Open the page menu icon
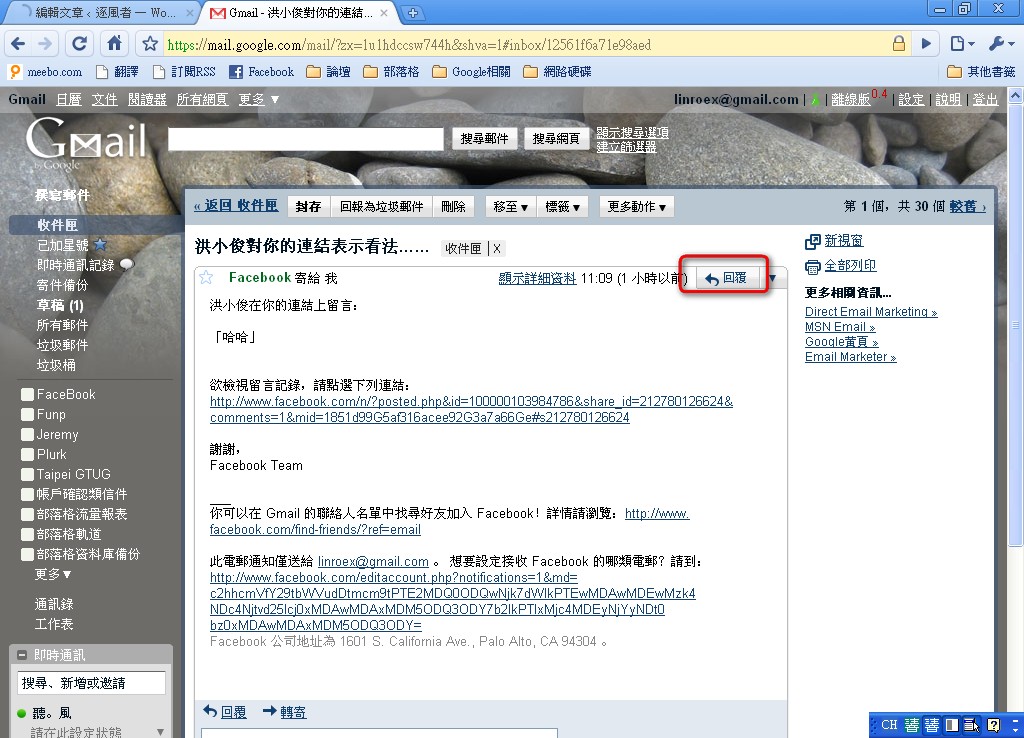Image resolution: width=1024 pixels, height=738 pixels. coord(962,44)
